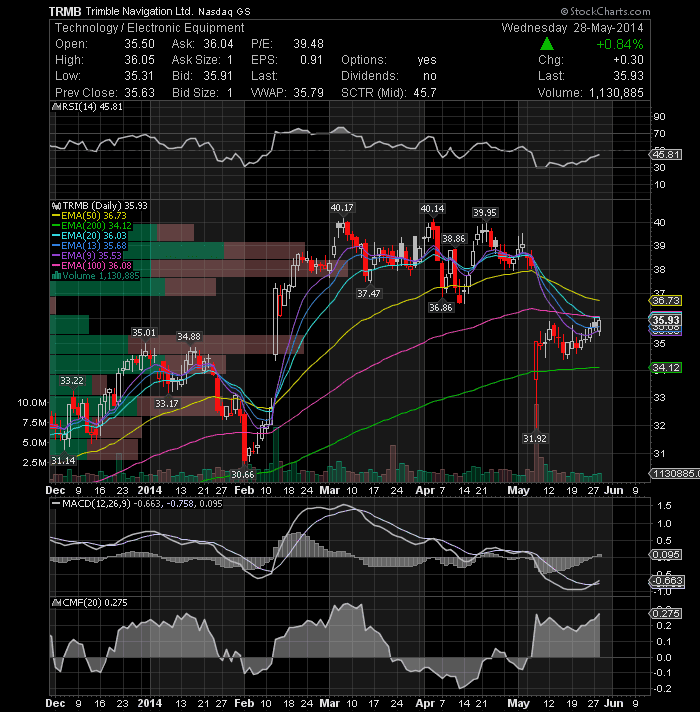Click the 38.86 price label
Image resolution: width=700 pixels, height=712 pixels.
(454, 239)
